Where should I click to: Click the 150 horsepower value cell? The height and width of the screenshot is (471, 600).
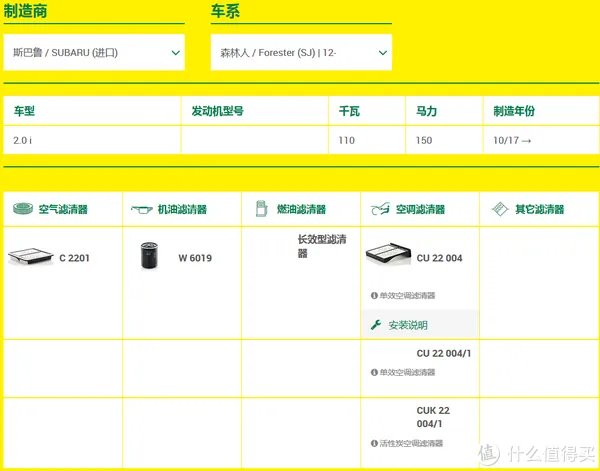point(444,140)
